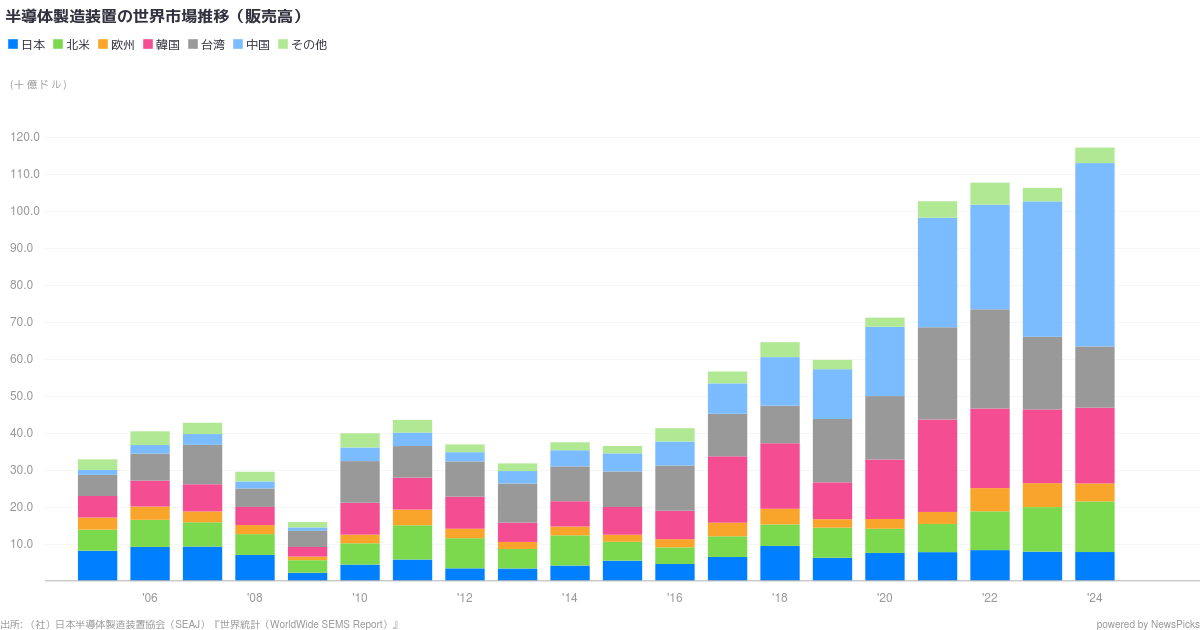Click the pink Korea segment of the '18 bar
The height and width of the screenshot is (630, 1200).
[779, 476]
